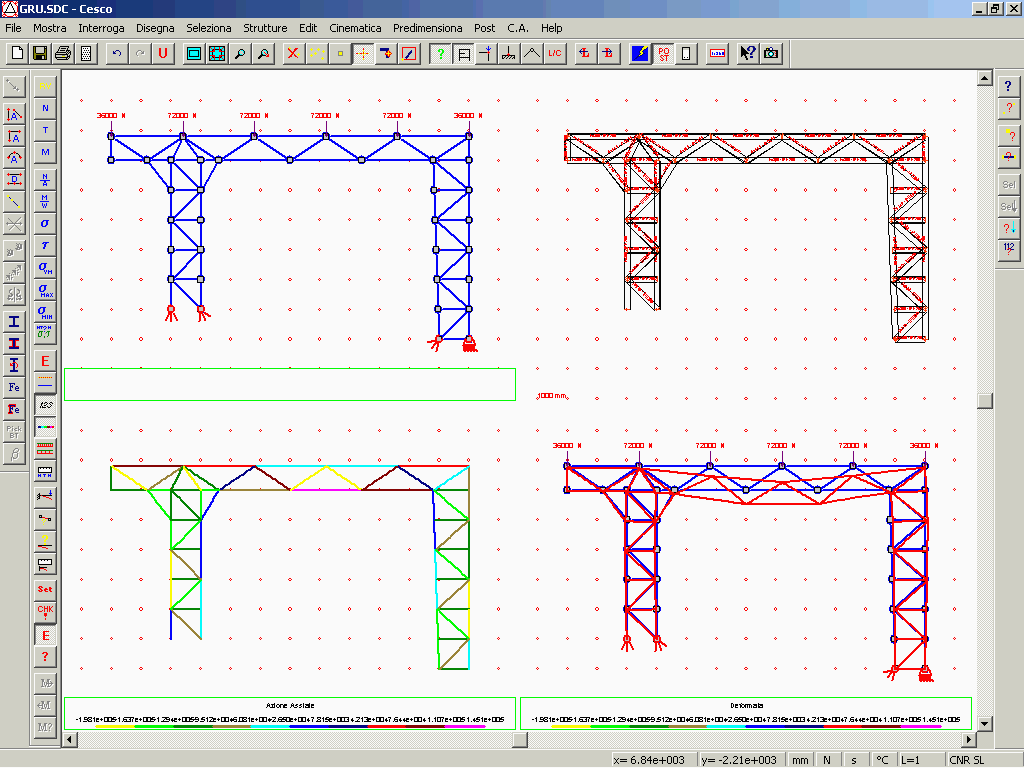Image resolution: width=1024 pixels, height=768 pixels.
Task: Toggle the POST processing mode button
Action: click(x=663, y=53)
